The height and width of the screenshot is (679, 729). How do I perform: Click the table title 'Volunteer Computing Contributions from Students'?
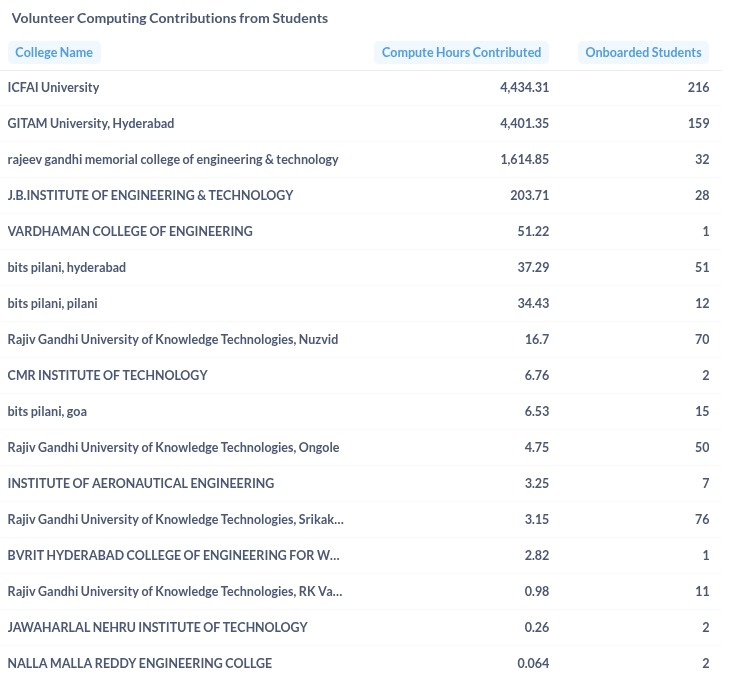(x=170, y=18)
